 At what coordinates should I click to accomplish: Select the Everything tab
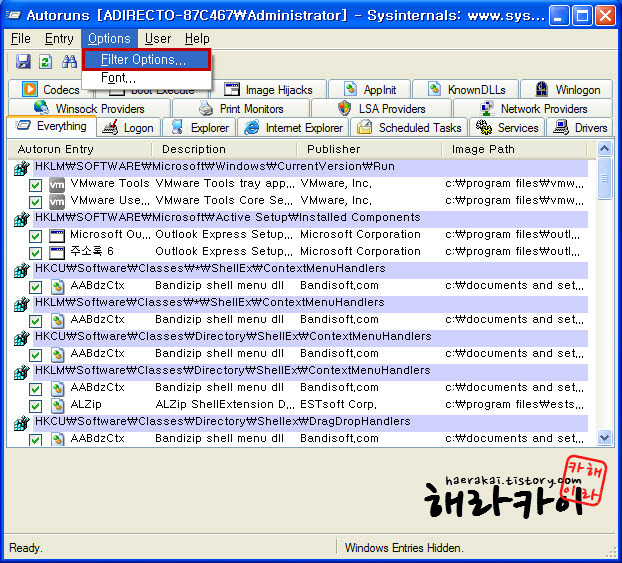(52, 126)
